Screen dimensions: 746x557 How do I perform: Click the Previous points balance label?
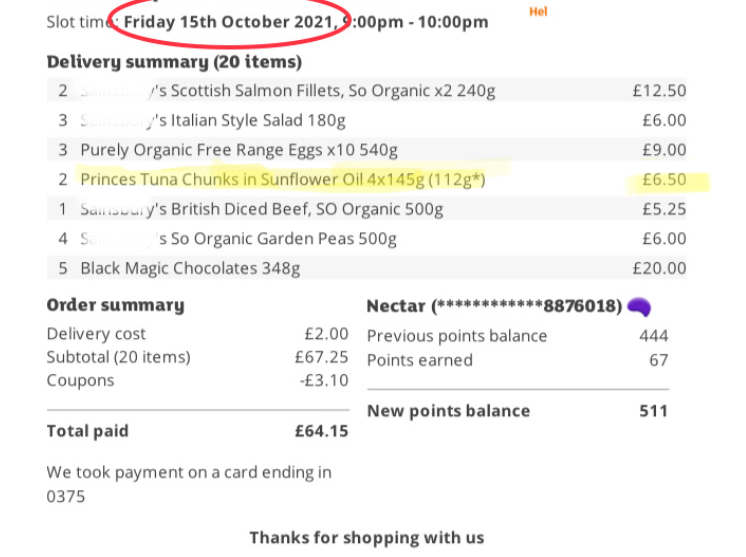pyautogui.click(x=457, y=336)
